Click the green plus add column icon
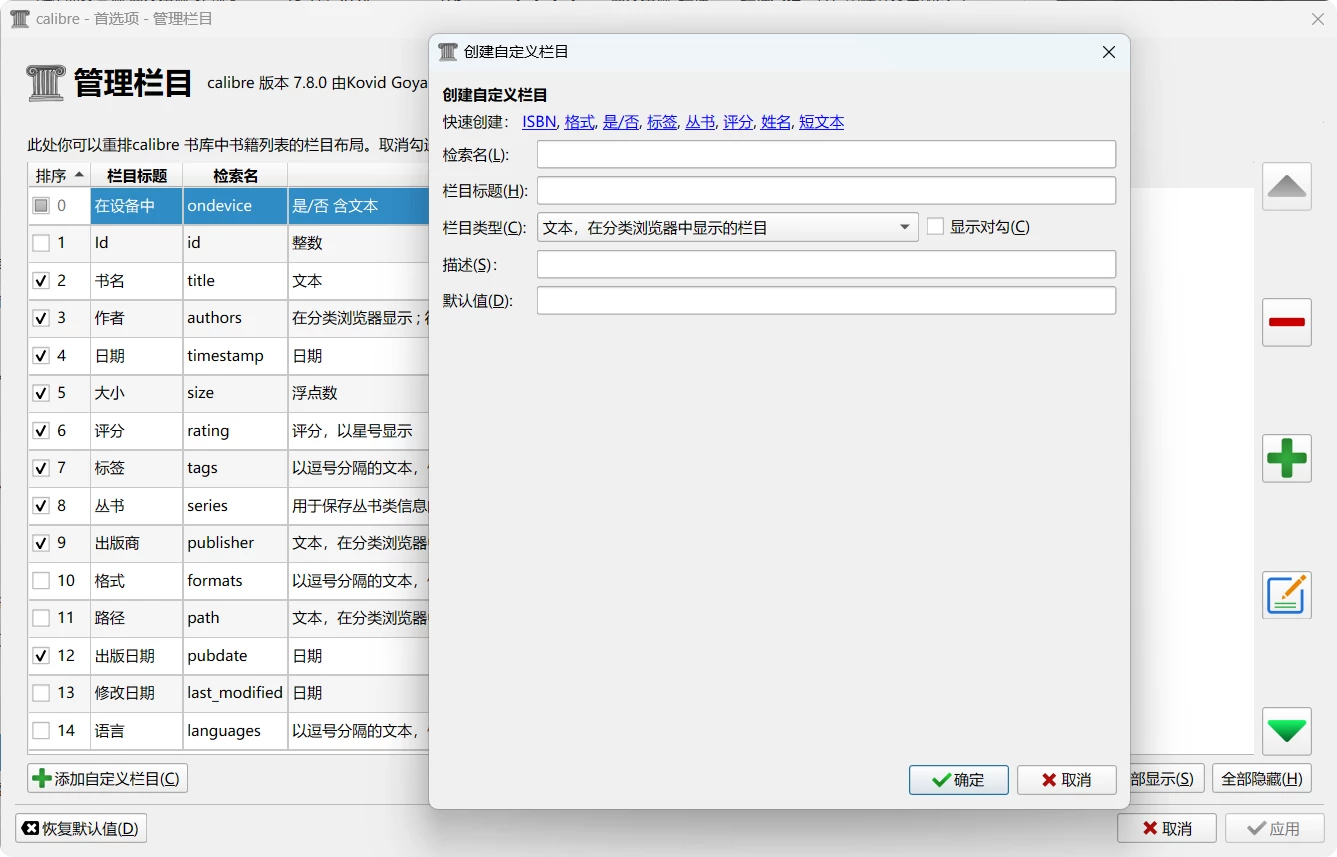 coord(1286,458)
